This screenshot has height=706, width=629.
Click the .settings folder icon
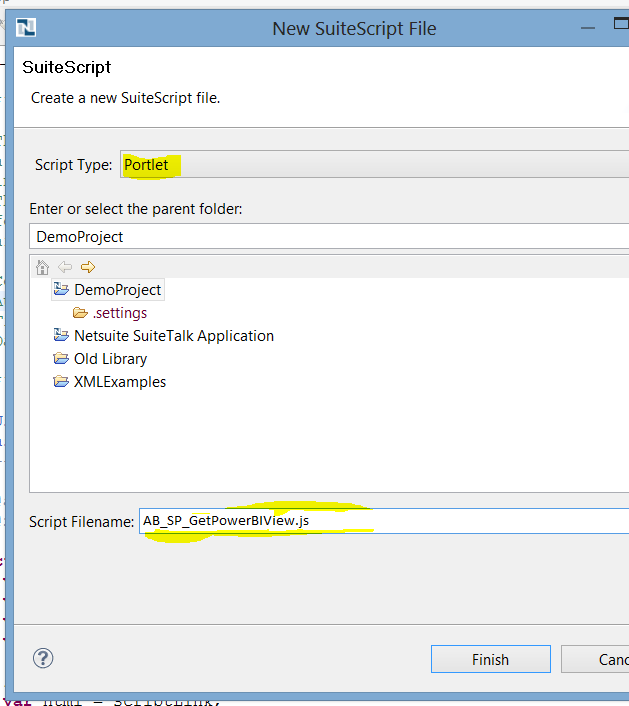[x=81, y=313]
